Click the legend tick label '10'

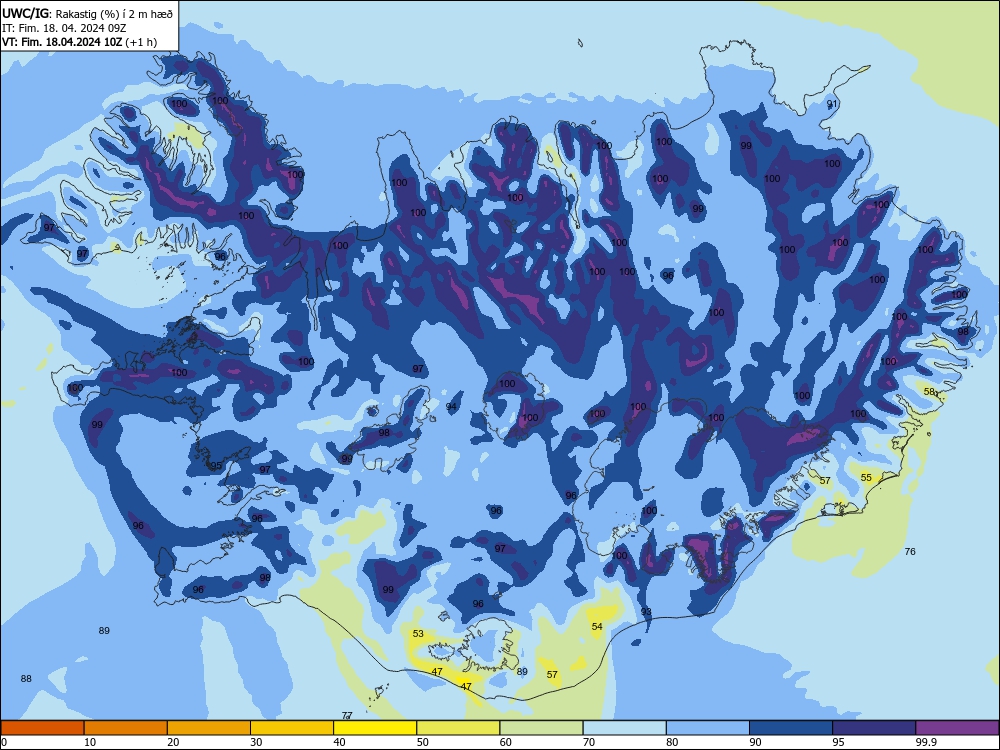(x=90, y=742)
